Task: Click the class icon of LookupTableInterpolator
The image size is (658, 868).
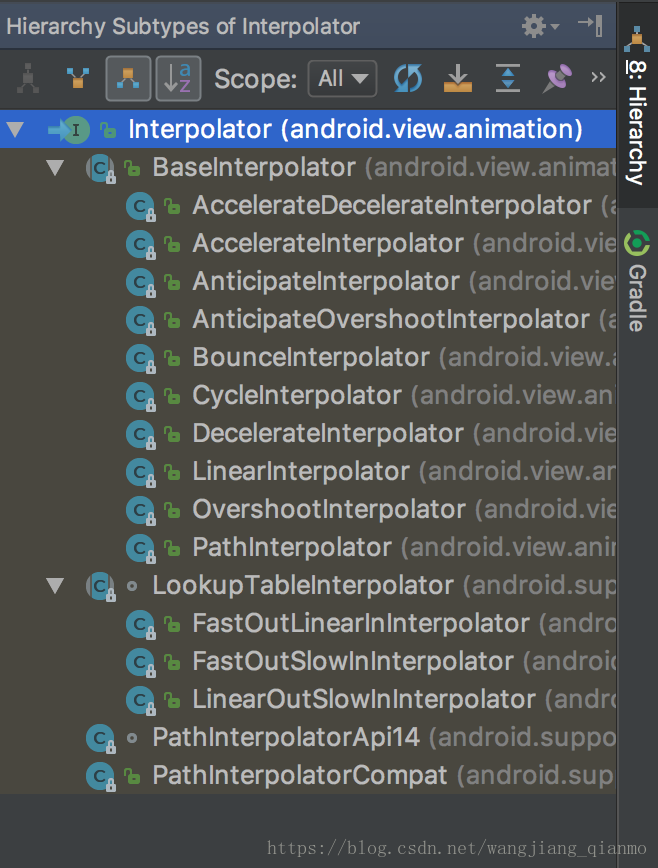Action: click(x=101, y=586)
